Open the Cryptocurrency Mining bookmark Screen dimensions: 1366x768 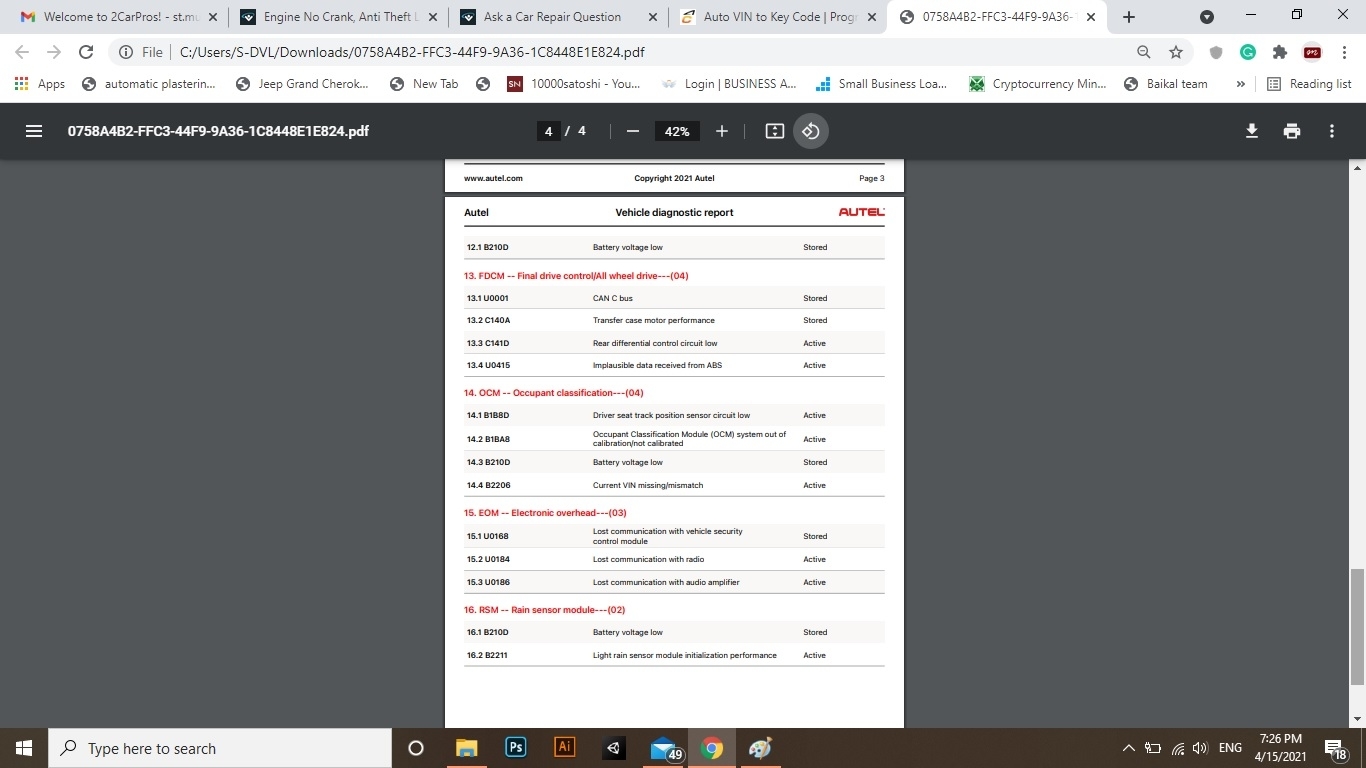pos(1037,84)
